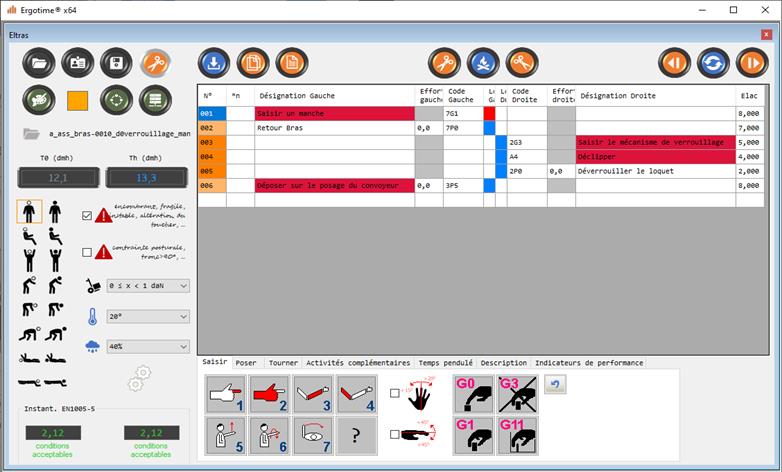This screenshot has width=782, height=472.
Task: Enable the wrist deviation hand checkbox
Action: [394, 393]
